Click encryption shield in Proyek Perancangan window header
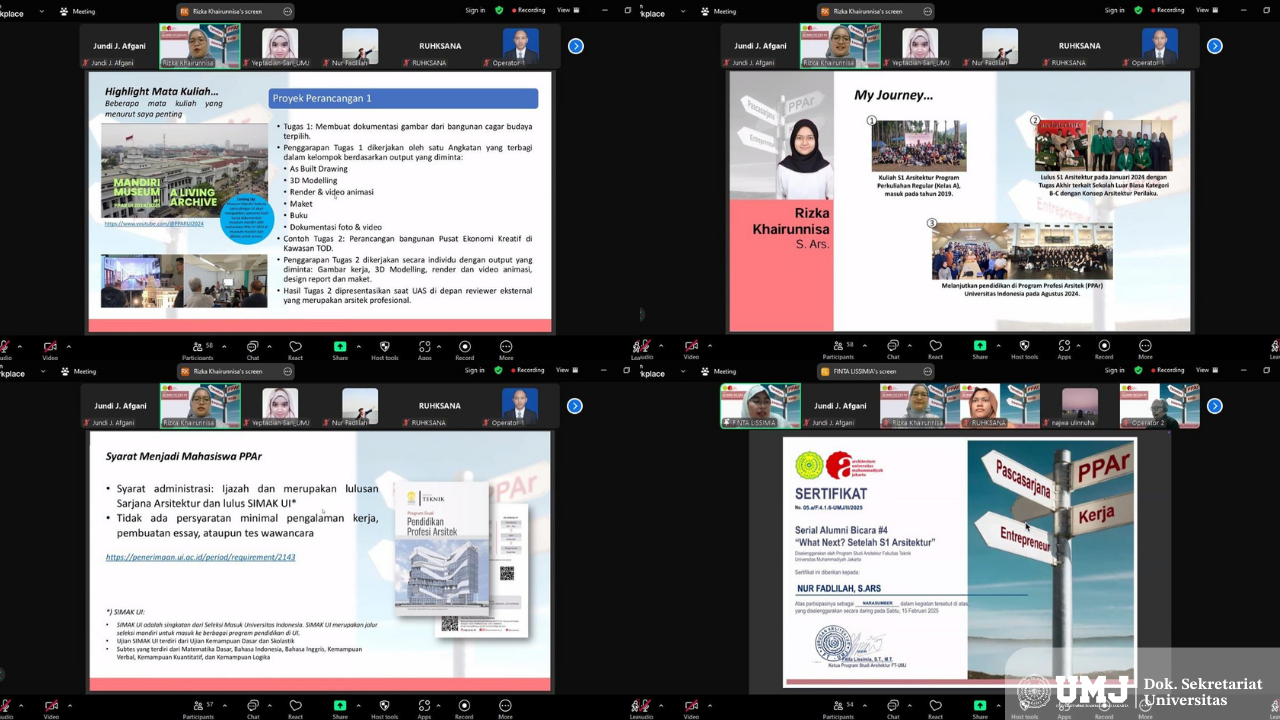Viewport: 1280px width, 720px height. (x=499, y=10)
